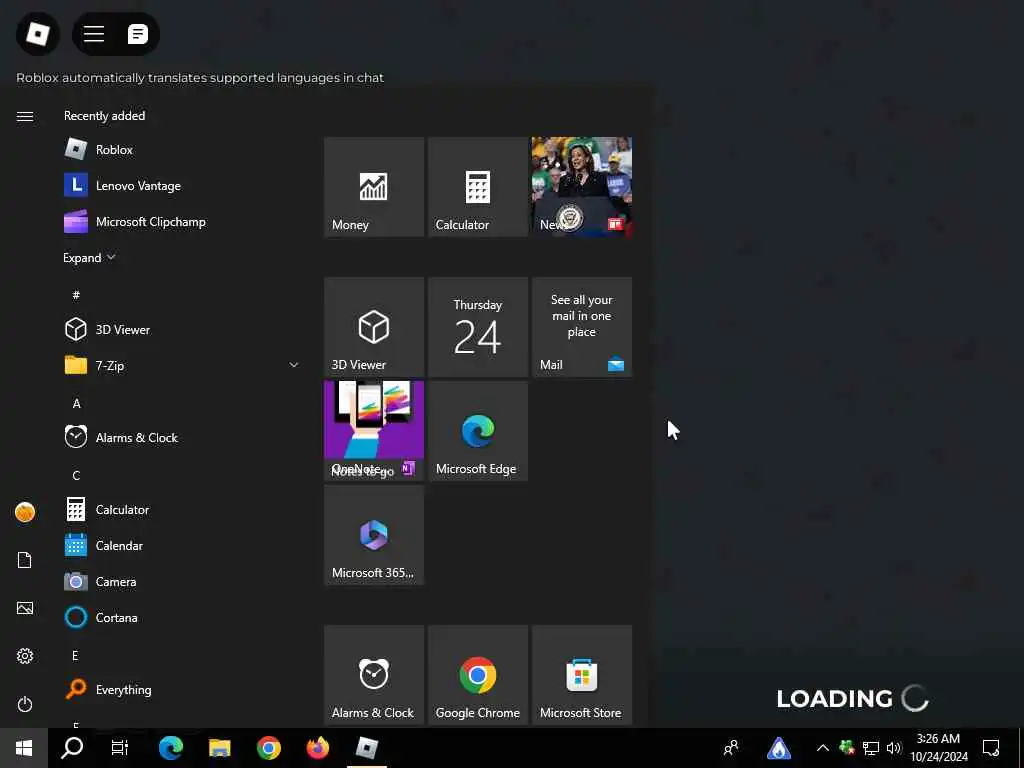Open 3D Viewer in the app list
Viewport: 1024px width, 768px height.
(182, 329)
